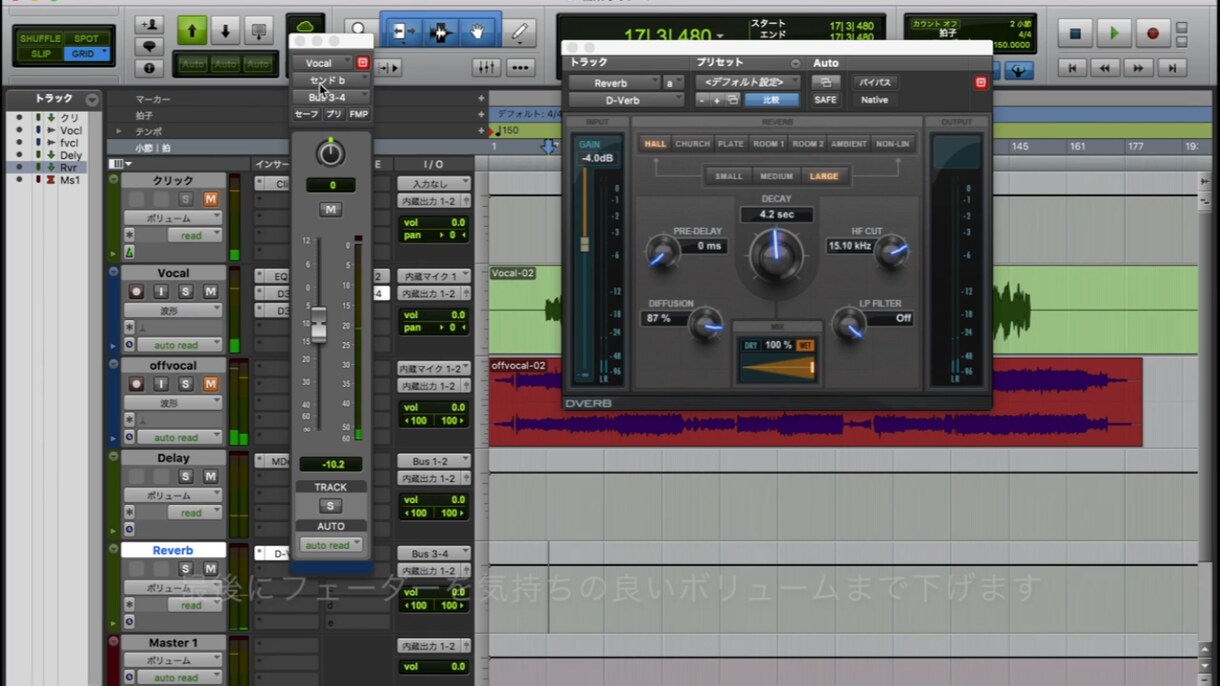Click the transport Rewind button
The image size is (1220, 686).
point(1105,68)
